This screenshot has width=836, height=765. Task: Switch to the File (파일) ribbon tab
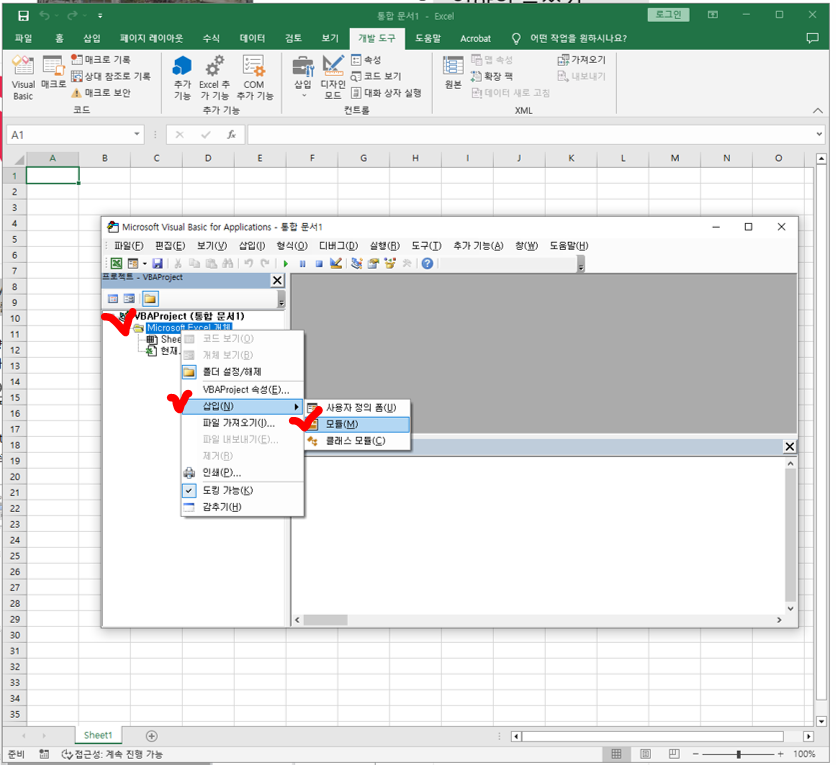(23, 38)
